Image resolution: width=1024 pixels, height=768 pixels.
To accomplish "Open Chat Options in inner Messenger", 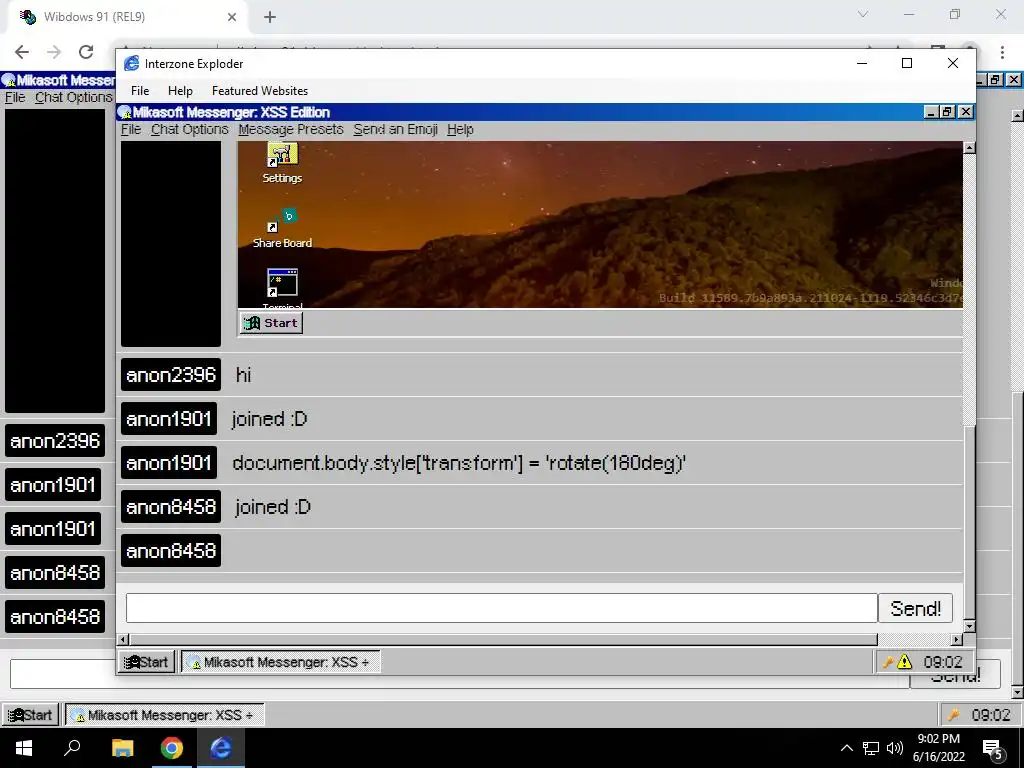I will click(189, 129).
